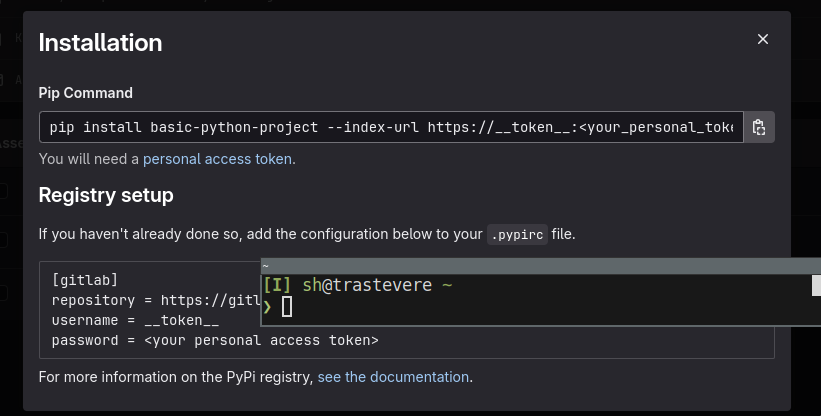Click the password line in config block
This screenshot has width=821, height=416.
tap(215, 340)
